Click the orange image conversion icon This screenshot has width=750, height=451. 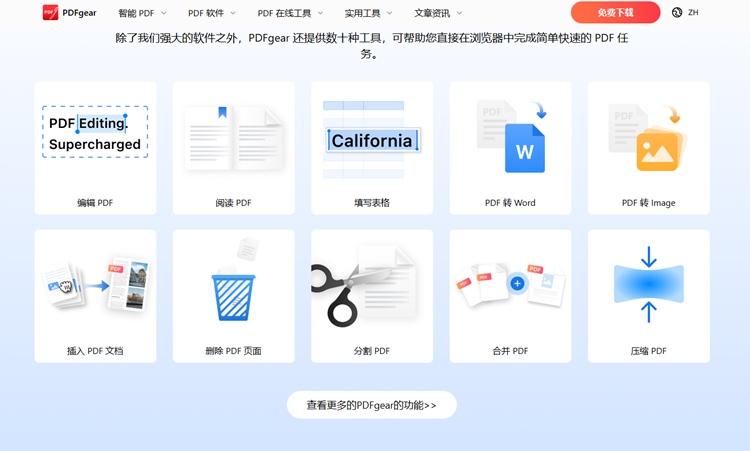click(661, 148)
